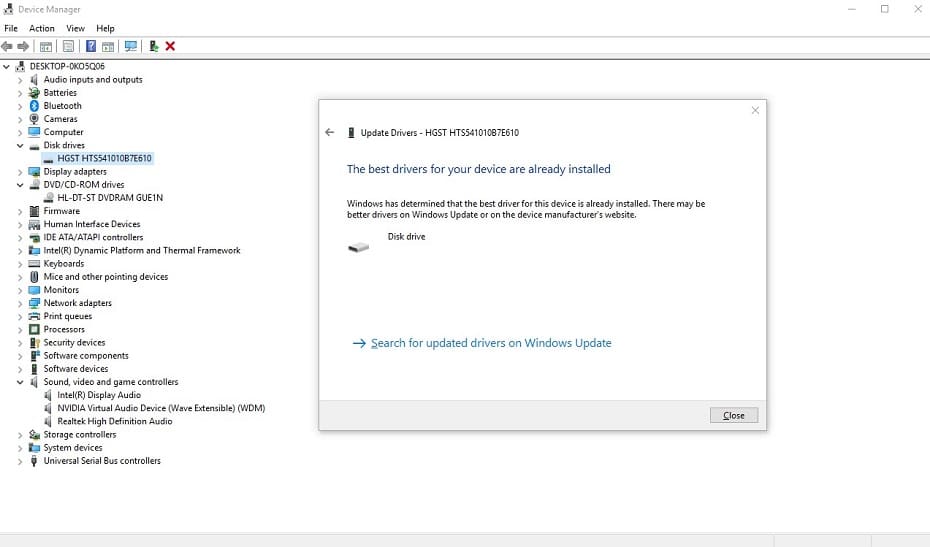The image size is (930, 547).
Task: Expand the Human Interface Devices node
Action: click(20, 224)
